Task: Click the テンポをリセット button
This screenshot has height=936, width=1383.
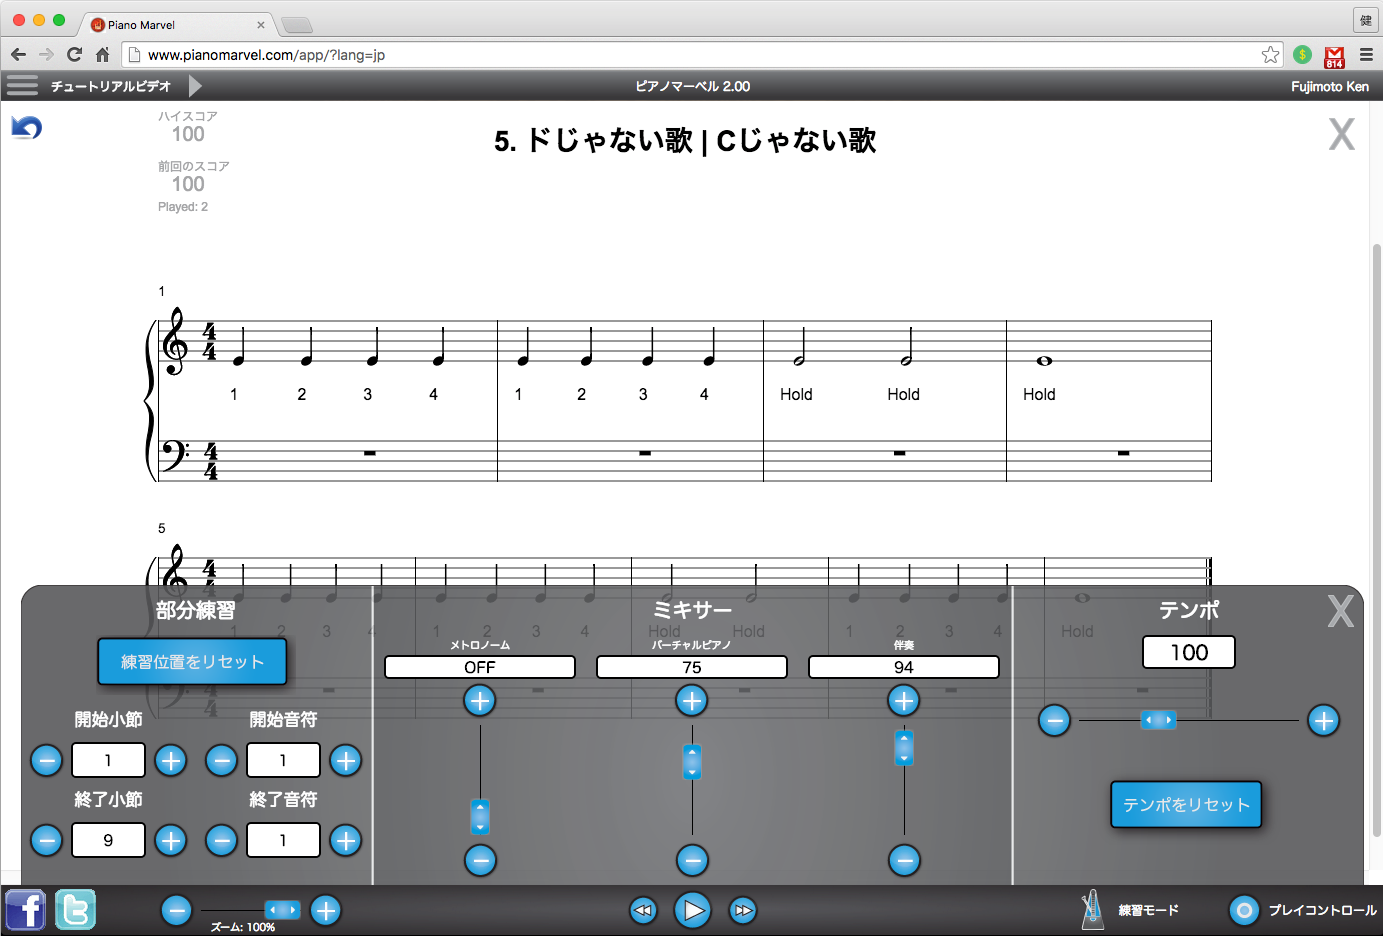Action: pos(1186,805)
